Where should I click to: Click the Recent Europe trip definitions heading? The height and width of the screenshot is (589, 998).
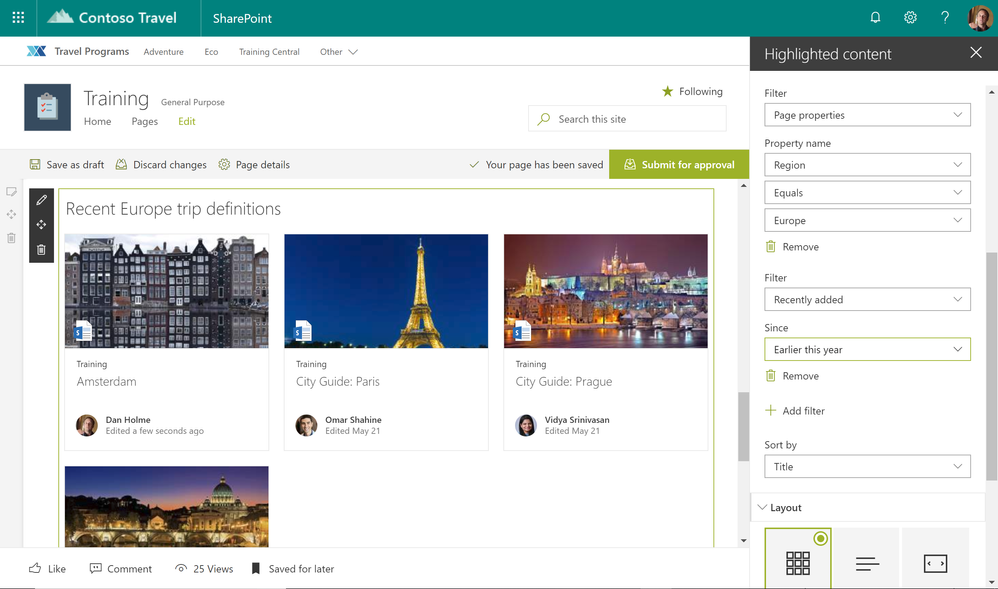[173, 209]
